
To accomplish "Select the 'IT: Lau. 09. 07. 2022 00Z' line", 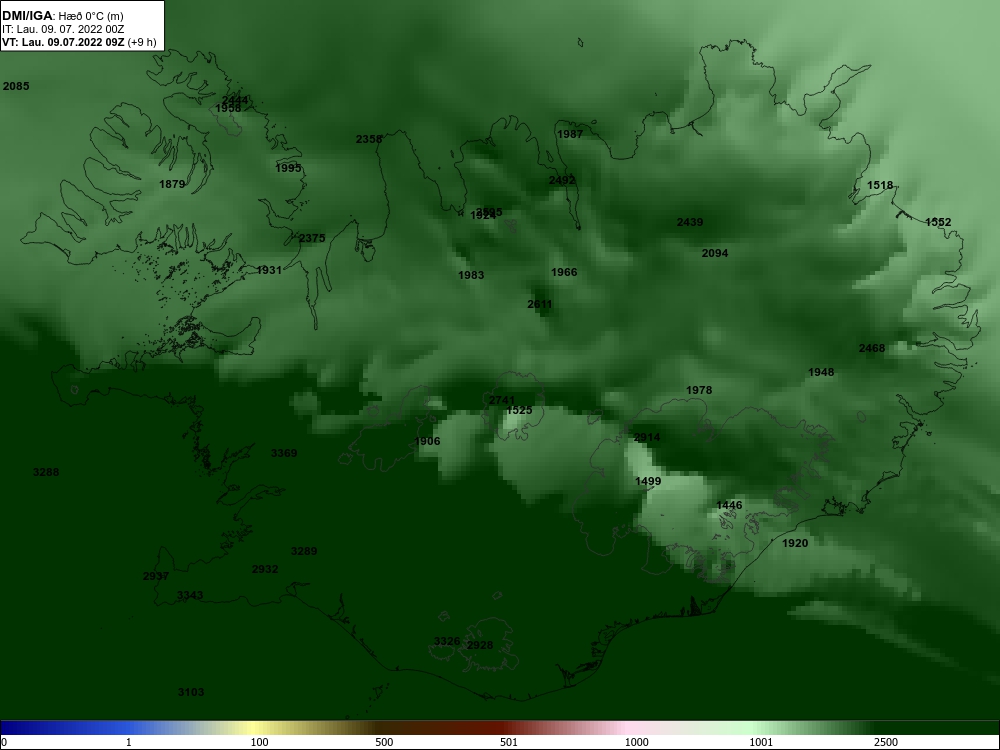I will tap(62, 29).
